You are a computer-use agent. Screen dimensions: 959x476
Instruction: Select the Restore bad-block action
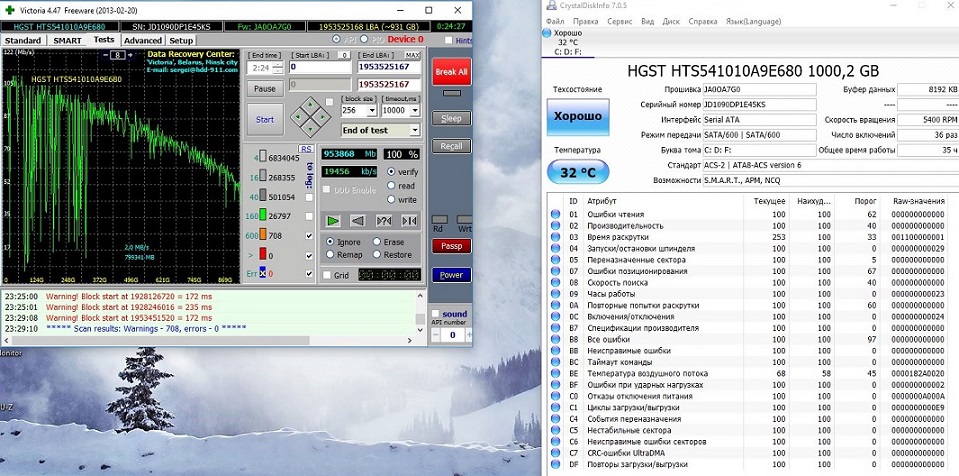pos(377,255)
